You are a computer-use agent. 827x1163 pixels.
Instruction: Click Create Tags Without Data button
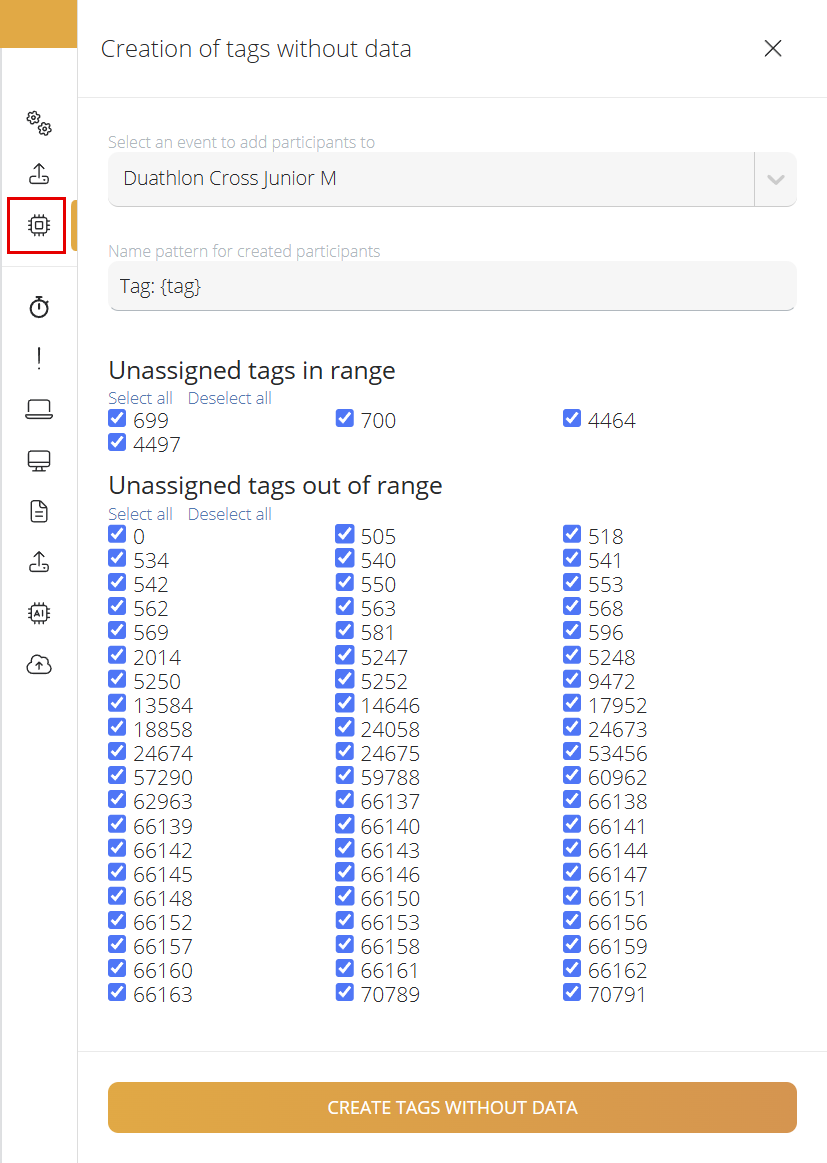(452, 1107)
